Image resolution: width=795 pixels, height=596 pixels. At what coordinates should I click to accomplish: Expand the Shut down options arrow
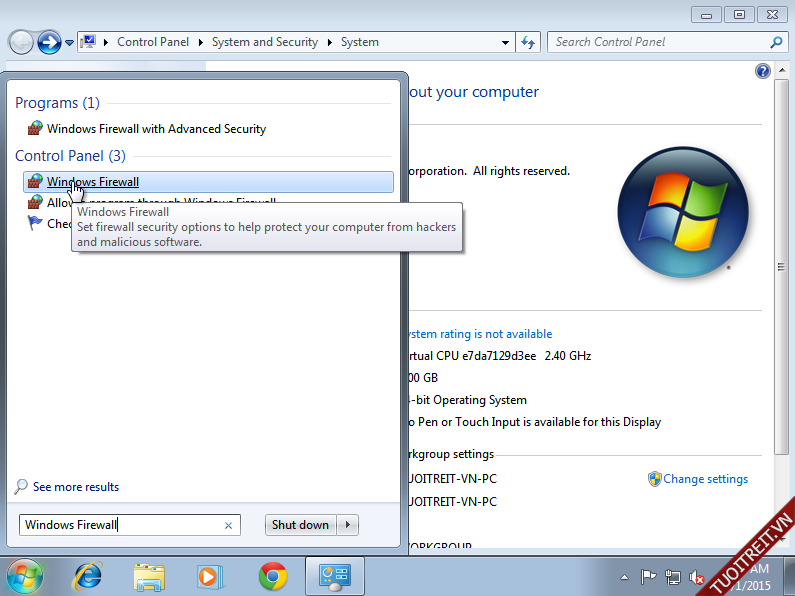347,525
